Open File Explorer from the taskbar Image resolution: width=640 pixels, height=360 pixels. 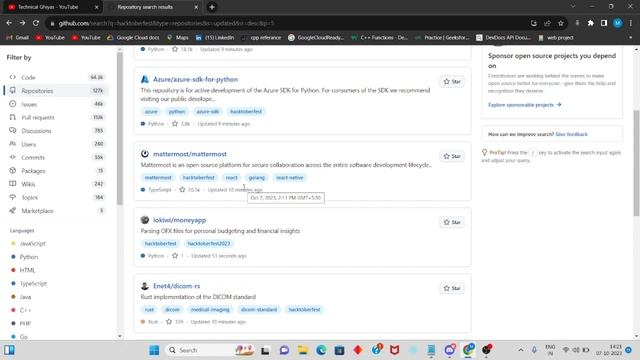coord(302,350)
